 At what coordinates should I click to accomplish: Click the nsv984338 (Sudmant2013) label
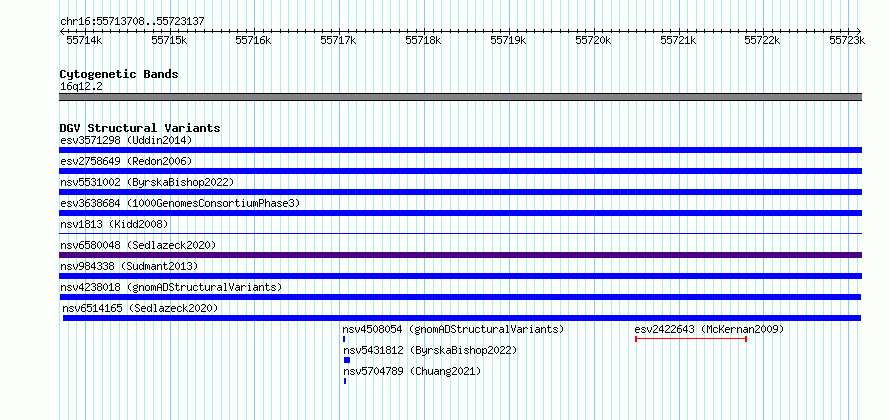[x=129, y=266]
